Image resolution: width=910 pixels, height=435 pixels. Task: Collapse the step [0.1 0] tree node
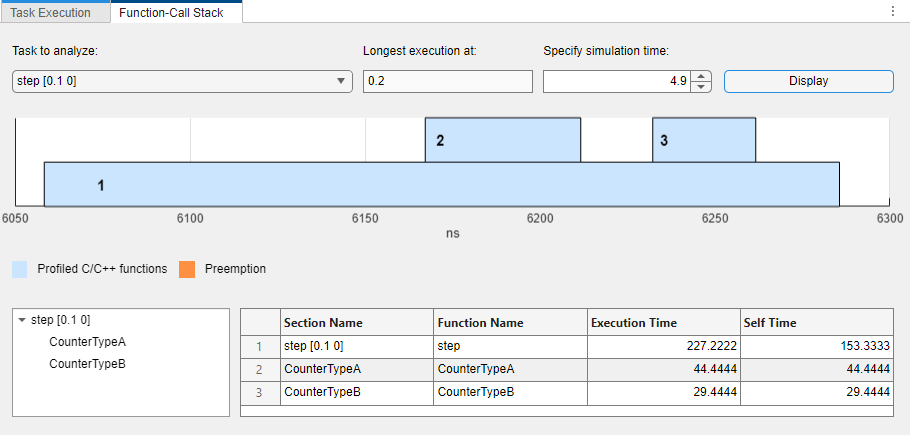click(x=22, y=320)
